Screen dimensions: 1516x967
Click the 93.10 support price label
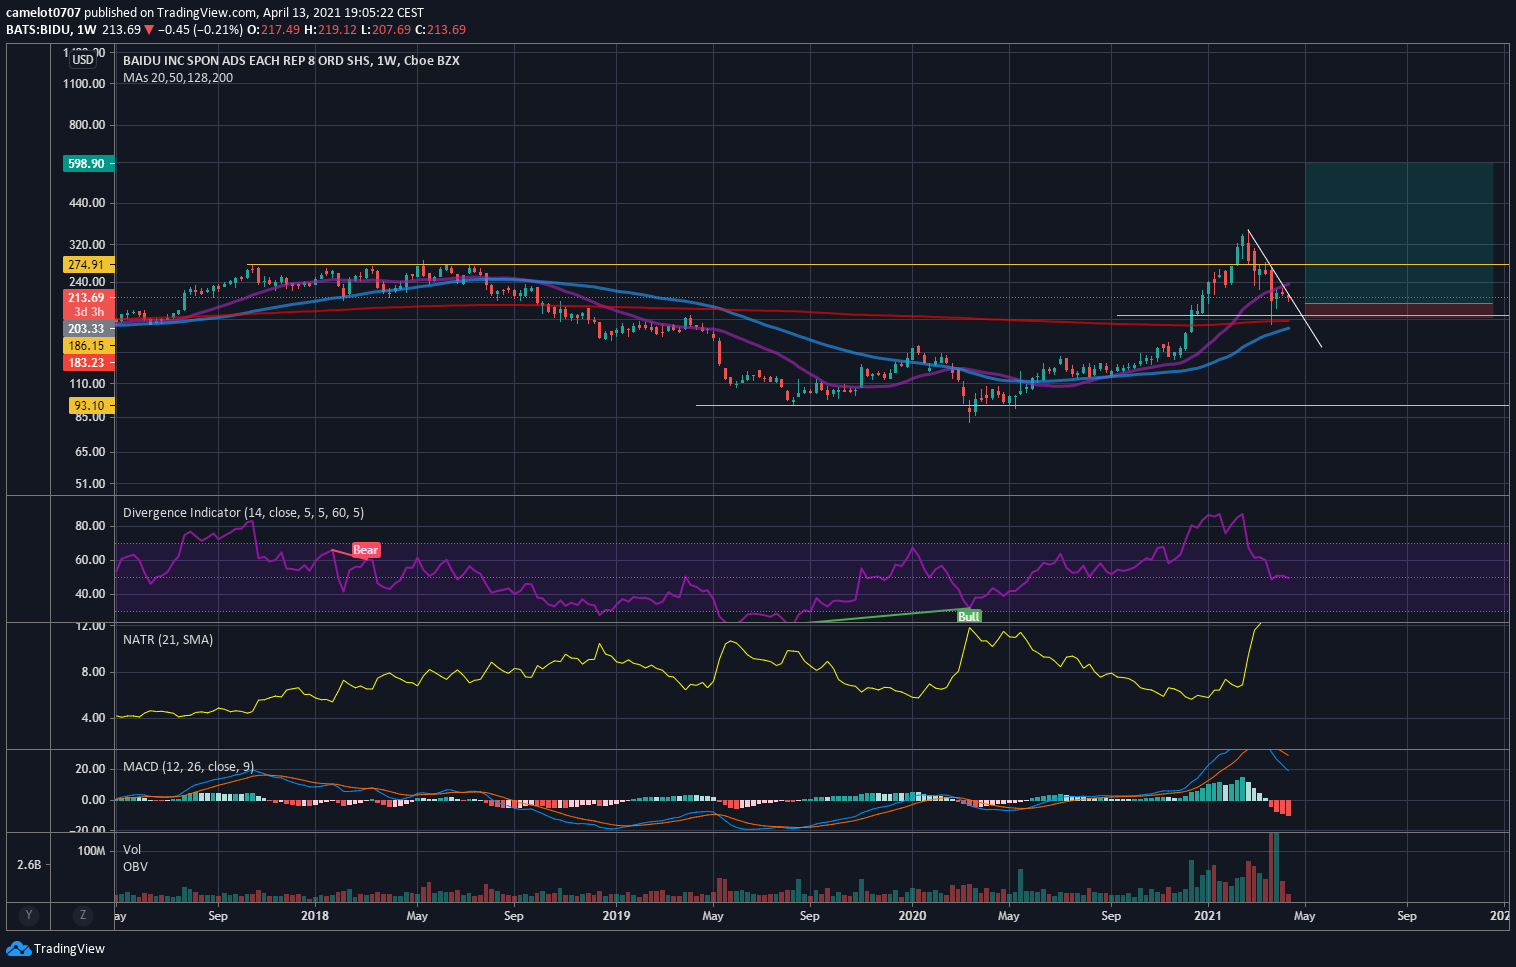click(x=91, y=406)
